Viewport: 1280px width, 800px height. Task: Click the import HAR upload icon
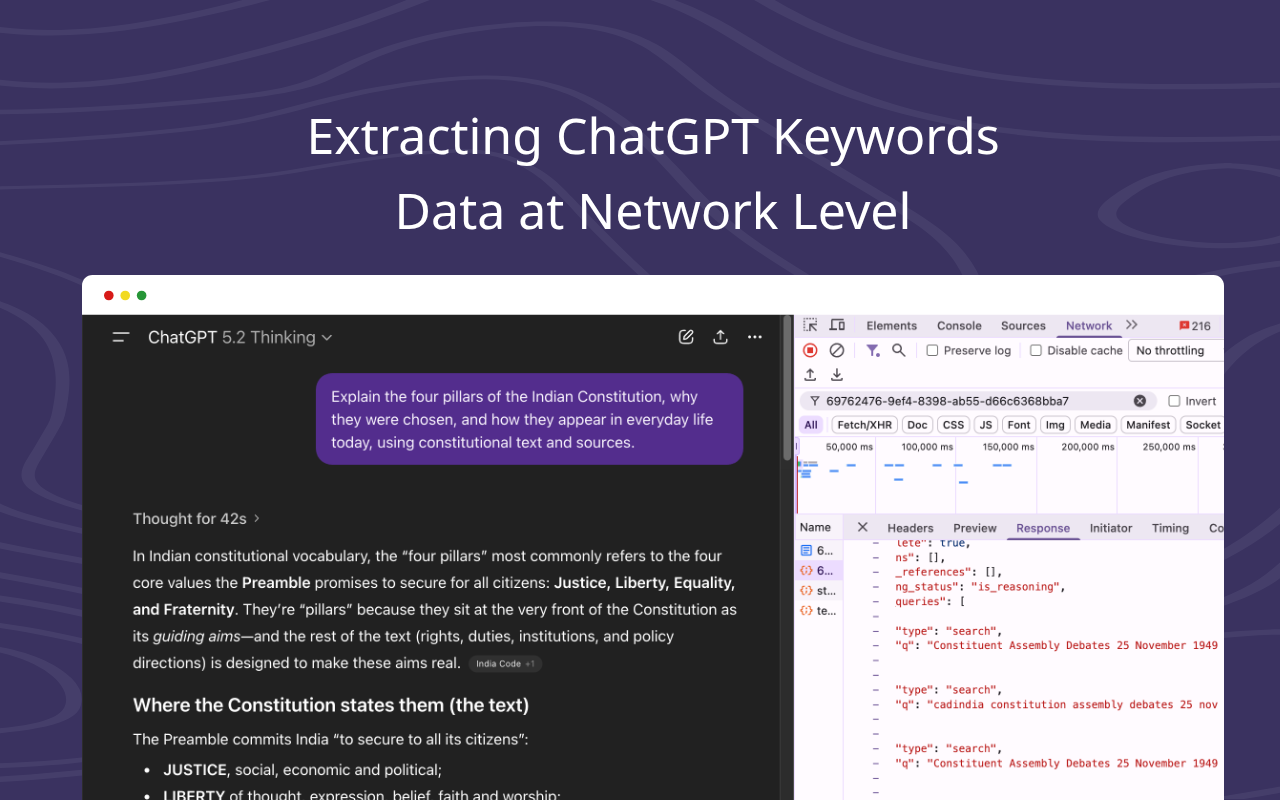click(810, 375)
